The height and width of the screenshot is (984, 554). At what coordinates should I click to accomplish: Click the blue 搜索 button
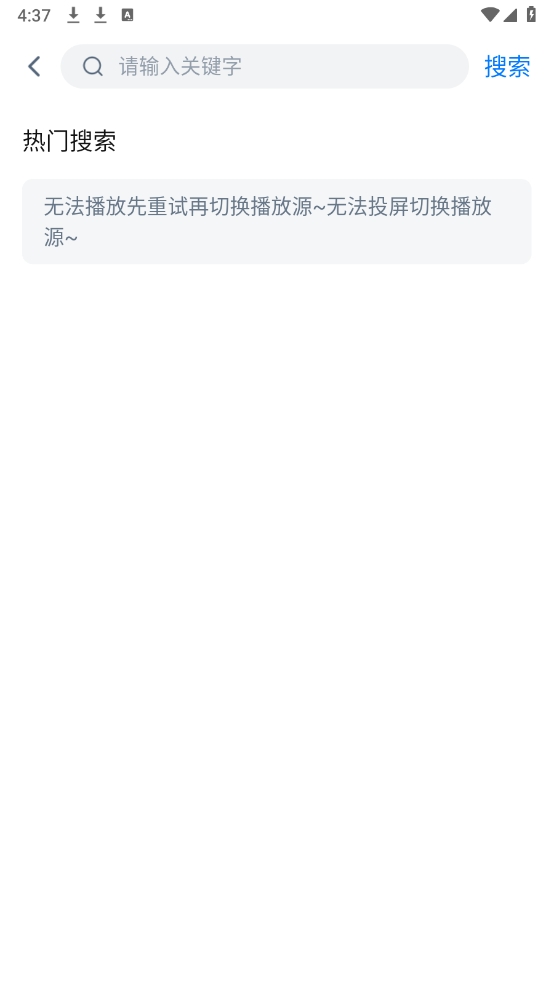(x=507, y=67)
